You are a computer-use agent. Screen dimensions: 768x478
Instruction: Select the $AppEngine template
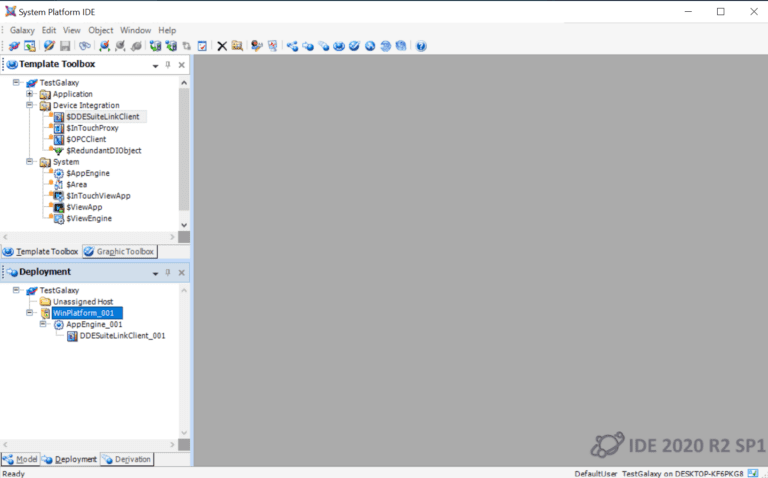click(x=88, y=173)
